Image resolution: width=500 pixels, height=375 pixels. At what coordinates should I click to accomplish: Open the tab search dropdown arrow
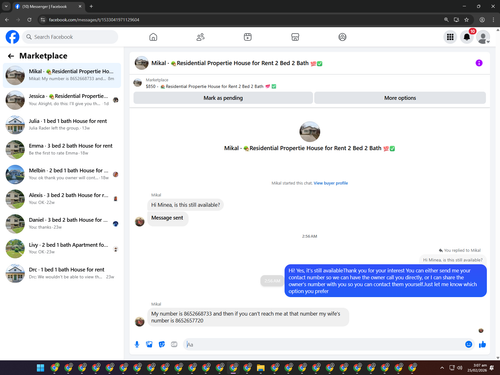tap(6, 6)
